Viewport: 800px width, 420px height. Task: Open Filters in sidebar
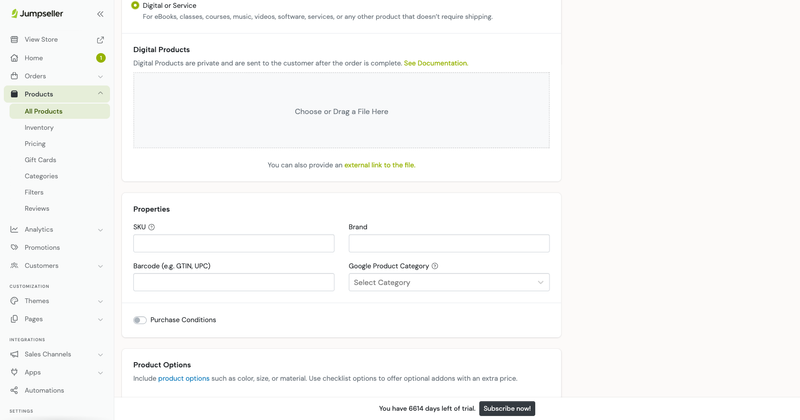[34, 192]
